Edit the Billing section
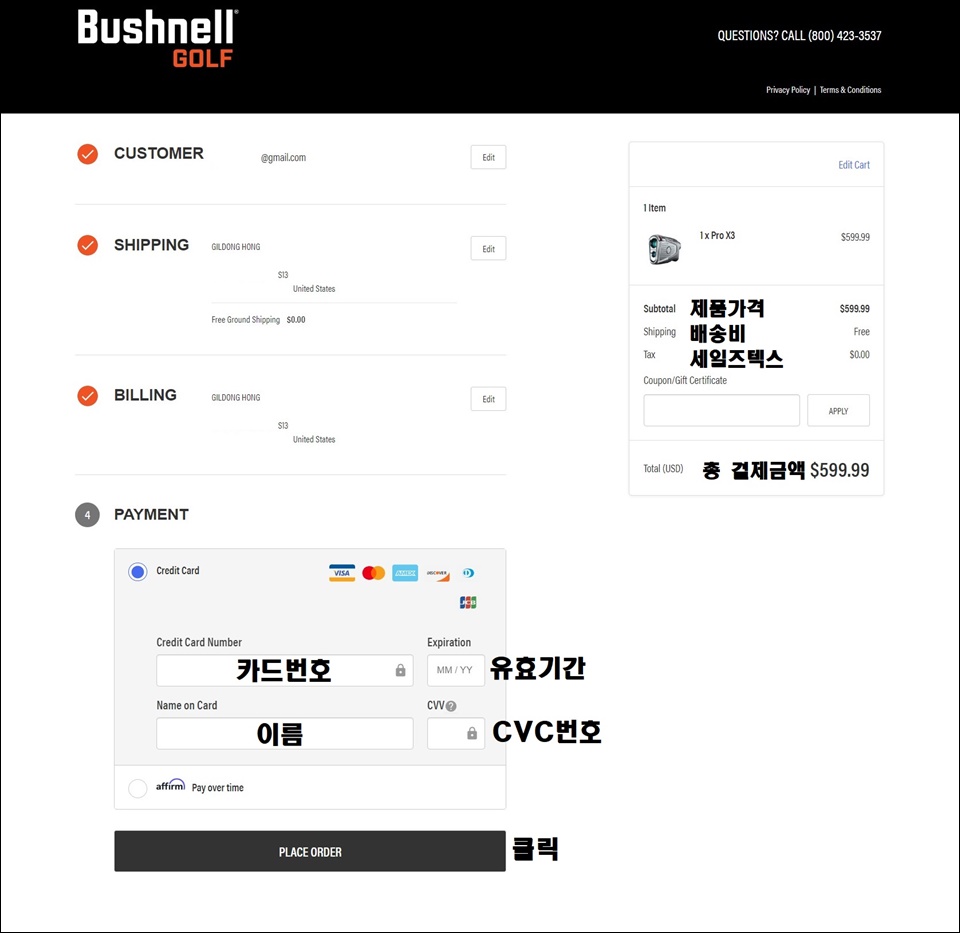This screenshot has height=933, width=960. (x=489, y=399)
